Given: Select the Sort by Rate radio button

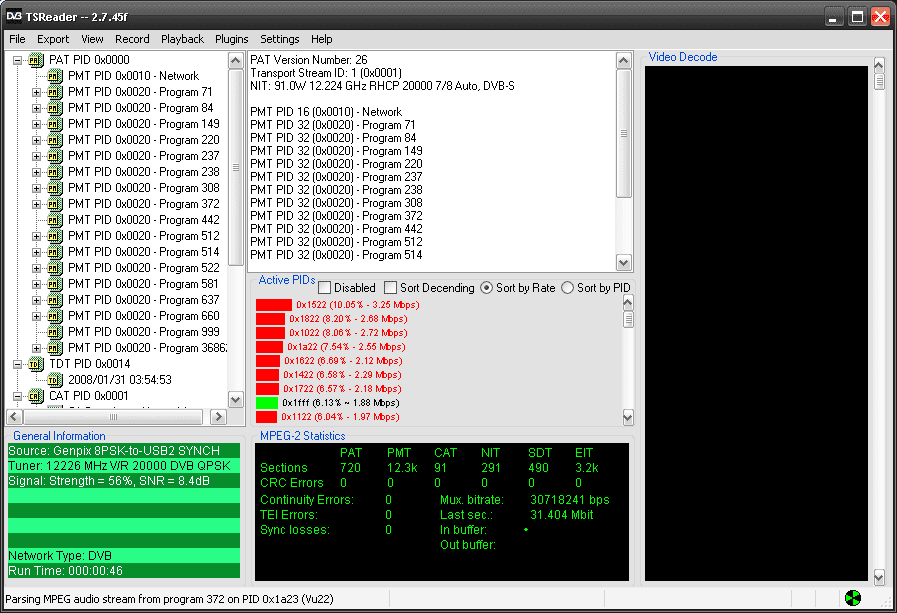Looking at the screenshot, I should (486, 288).
